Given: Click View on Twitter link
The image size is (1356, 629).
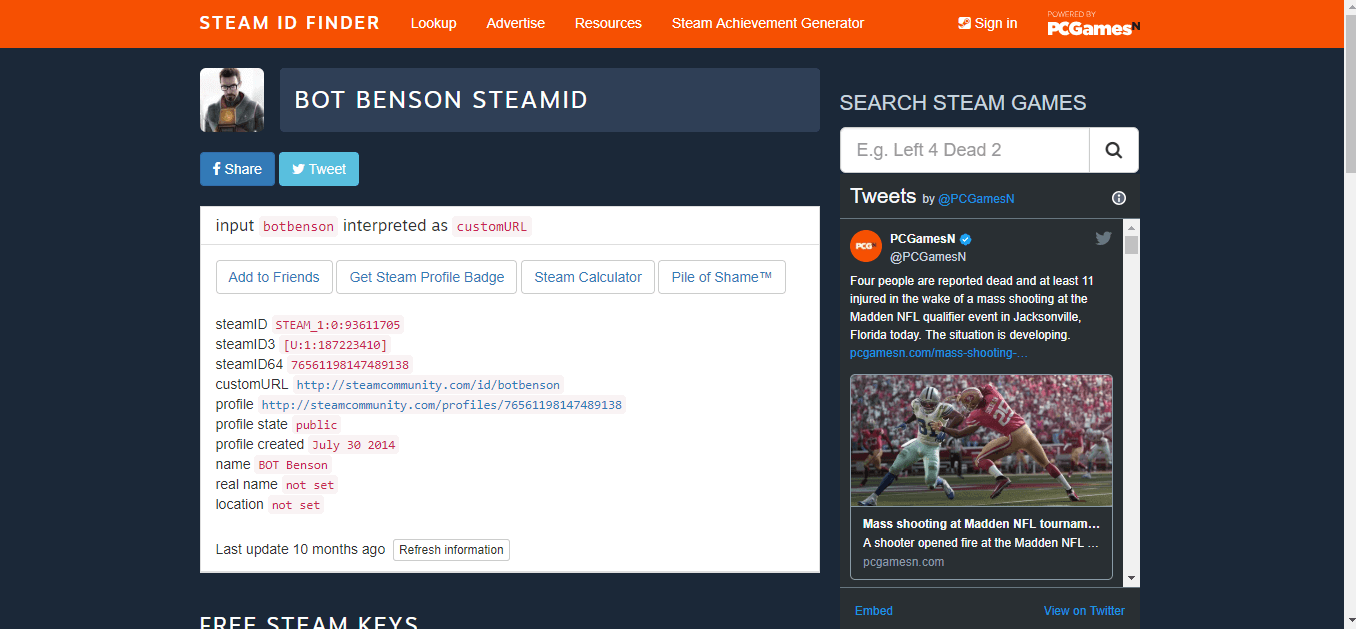Looking at the screenshot, I should [x=1084, y=611].
